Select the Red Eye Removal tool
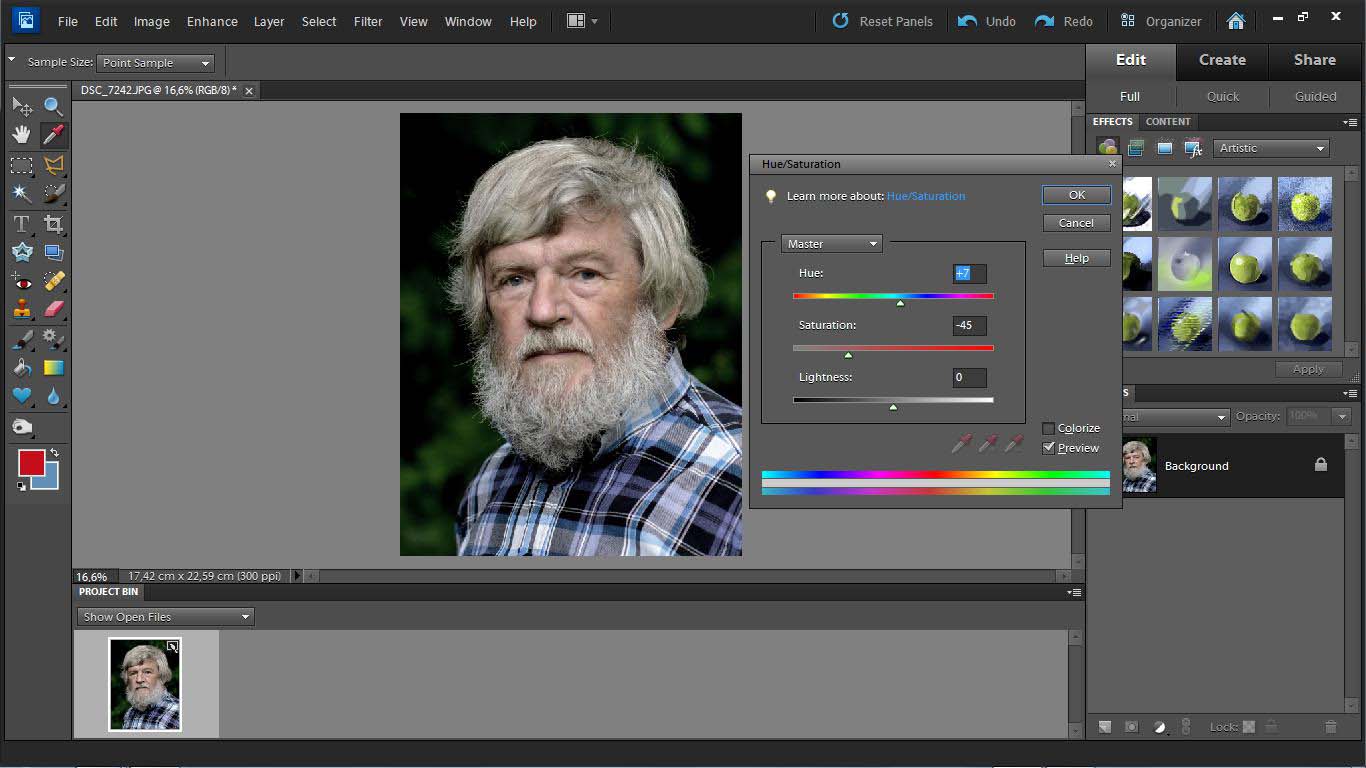Screen dimensions: 1366x768 click(x=21, y=281)
